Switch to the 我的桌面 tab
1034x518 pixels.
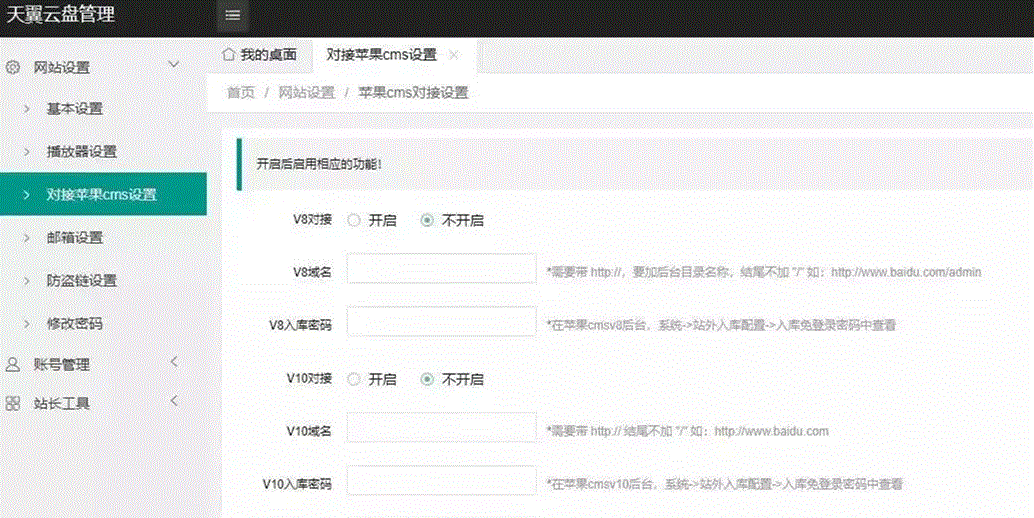click(x=263, y=55)
